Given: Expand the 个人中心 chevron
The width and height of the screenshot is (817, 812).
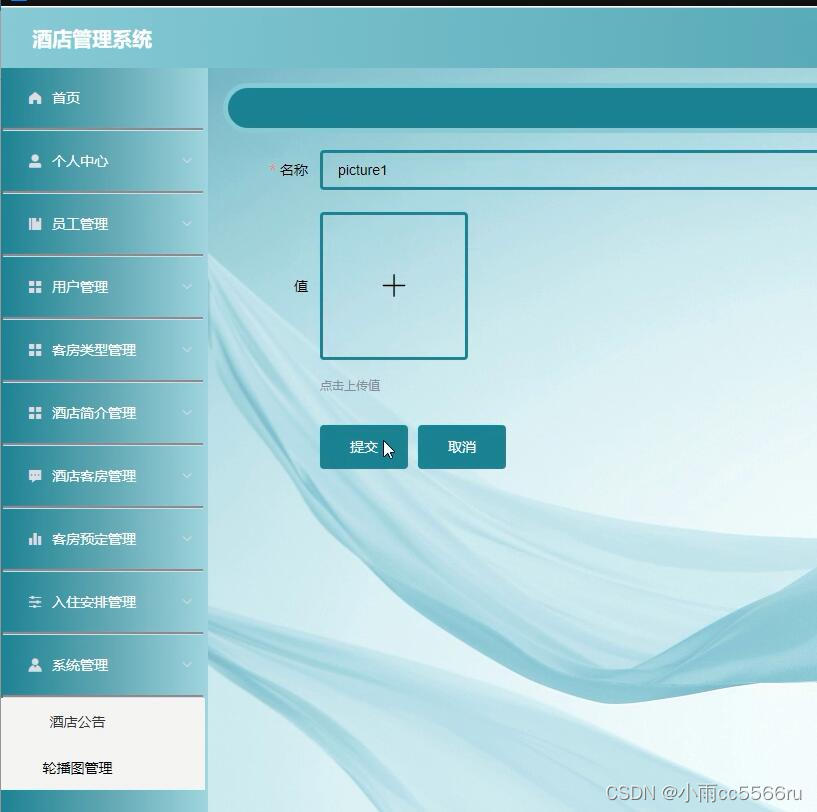Looking at the screenshot, I should pyautogui.click(x=187, y=161).
